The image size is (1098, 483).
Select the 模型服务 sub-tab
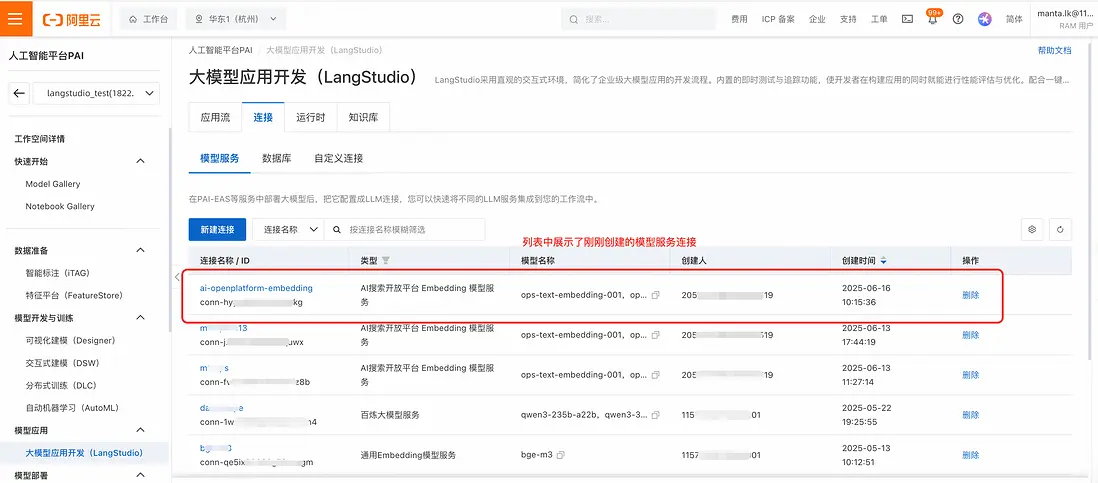pos(219,158)
